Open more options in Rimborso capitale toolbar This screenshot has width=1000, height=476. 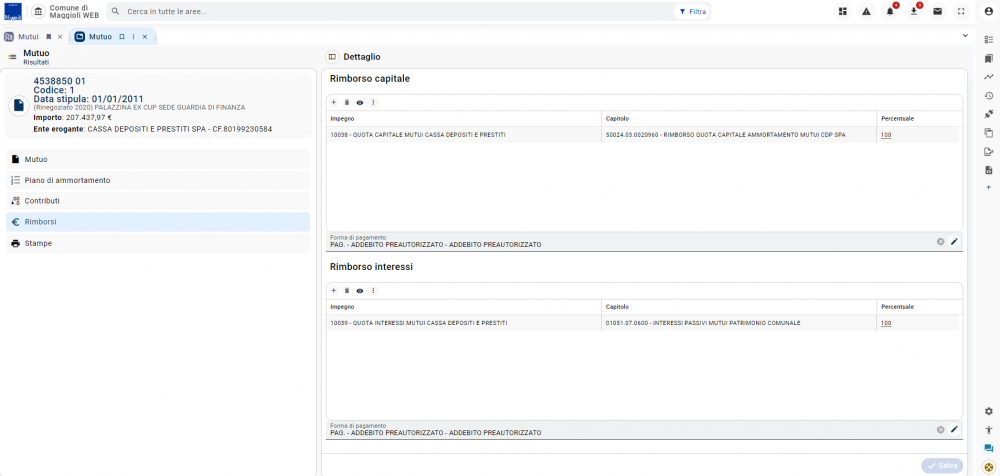pos(373,102)
